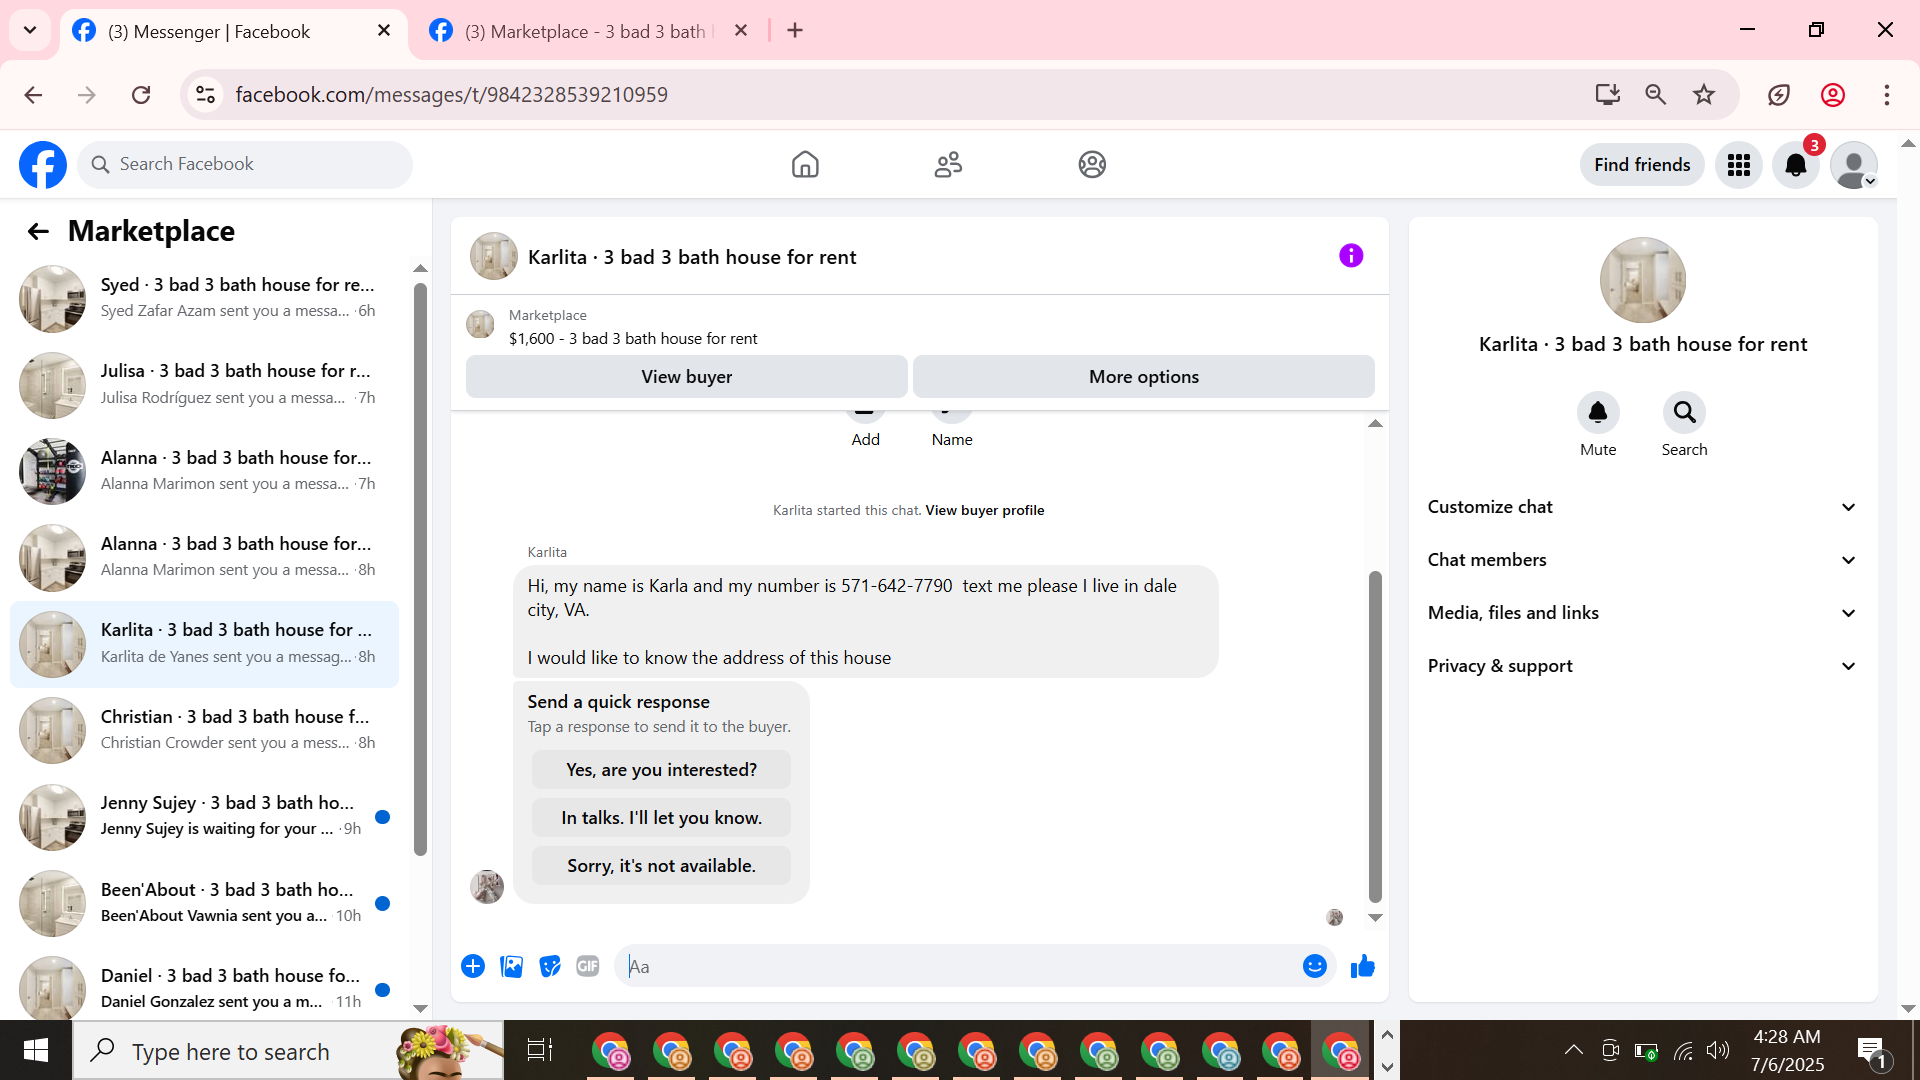
Task: Choose a GIF in message composer
Action: (588, 966)
